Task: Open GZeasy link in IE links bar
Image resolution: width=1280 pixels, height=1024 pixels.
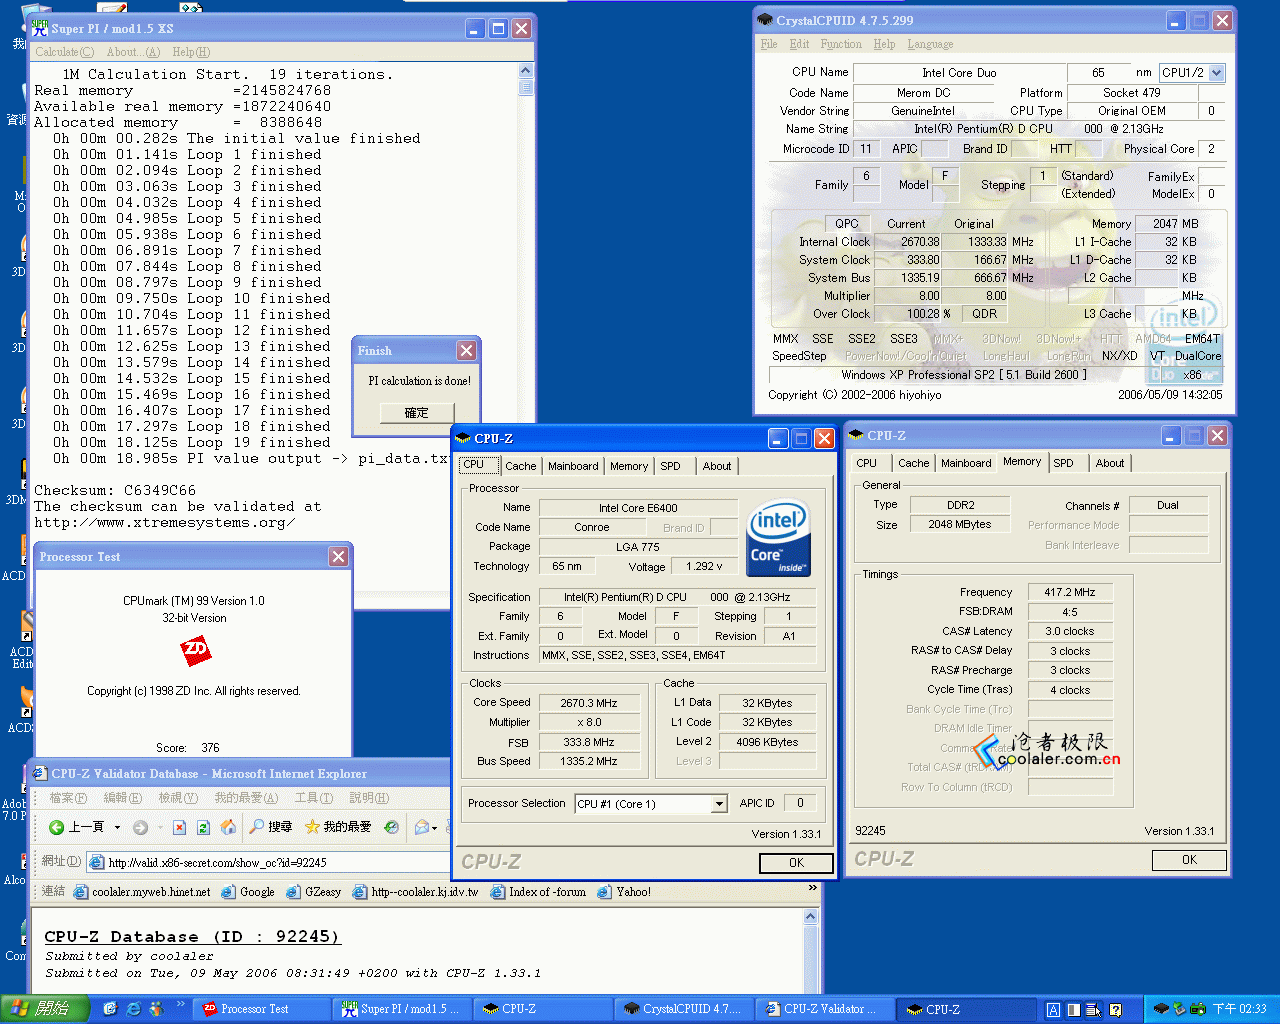Action: tap(314, 892)
